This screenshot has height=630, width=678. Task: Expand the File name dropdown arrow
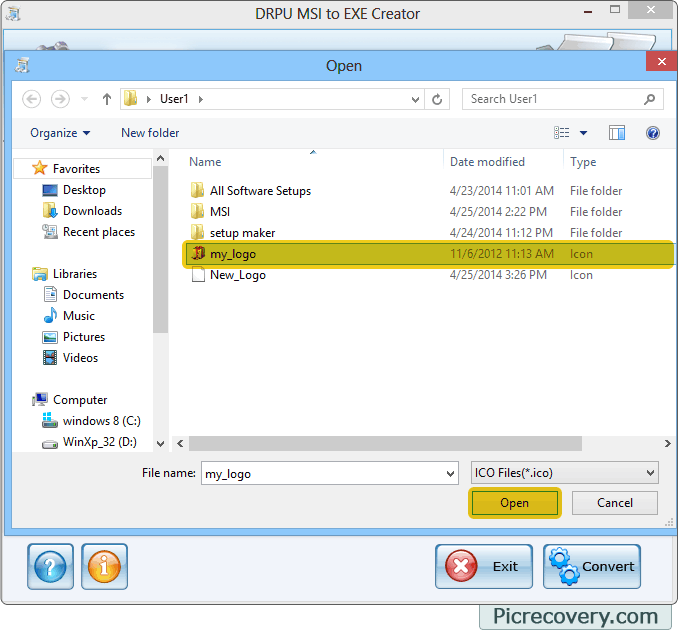click(x=450, y=473)
